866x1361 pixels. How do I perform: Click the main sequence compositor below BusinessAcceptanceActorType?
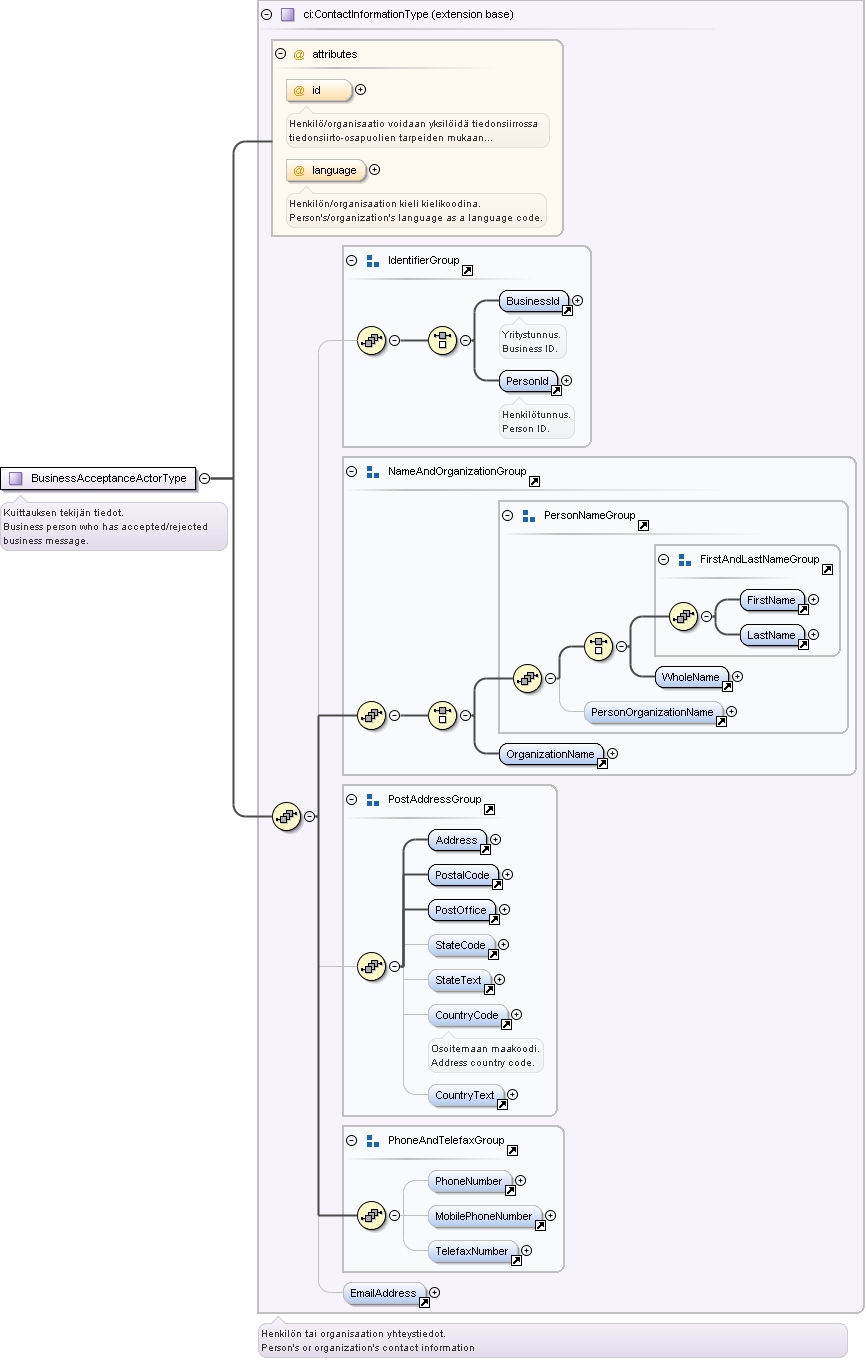pyautogui.click(x=287, y=816)
